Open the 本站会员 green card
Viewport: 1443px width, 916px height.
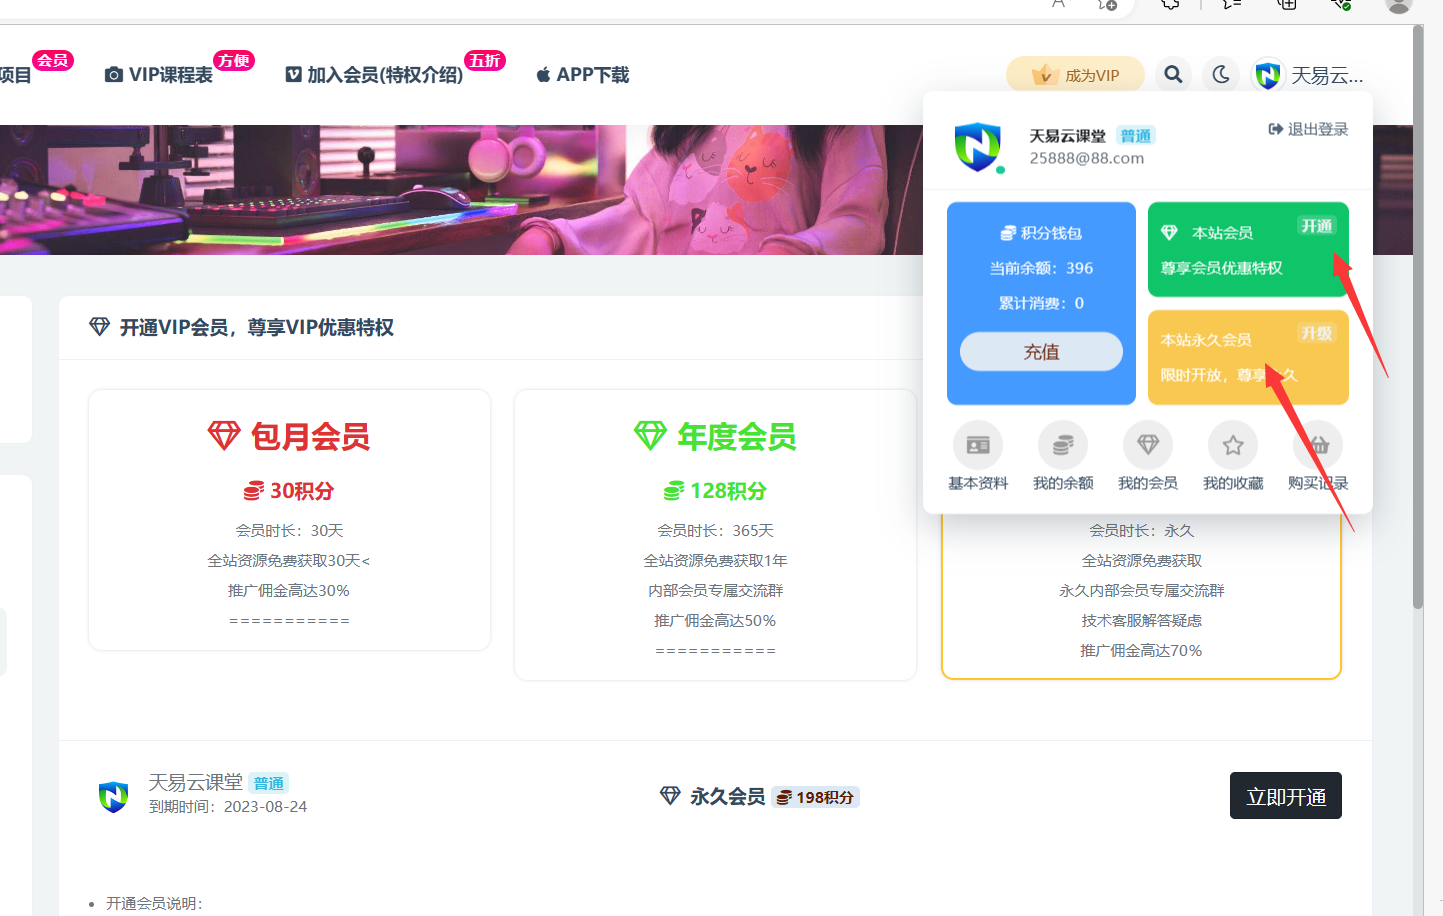click(1247, 250)
